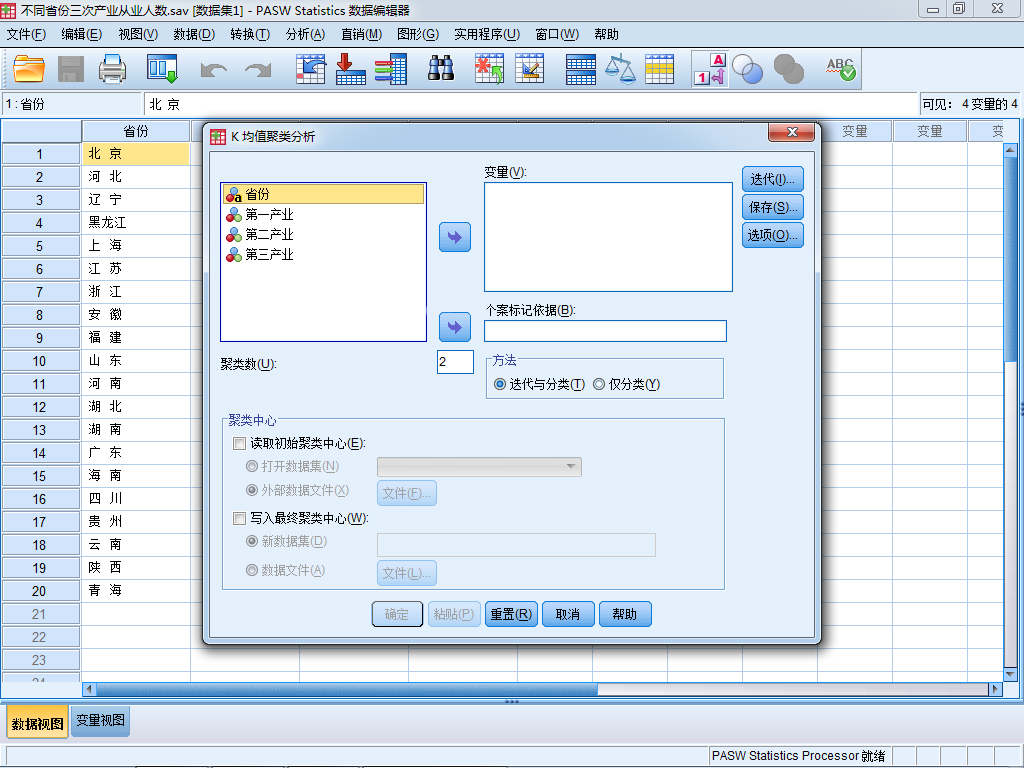The width and height of the screenshot is (1024, 768).
Task: Click the 重置 button
Action: 511,614
